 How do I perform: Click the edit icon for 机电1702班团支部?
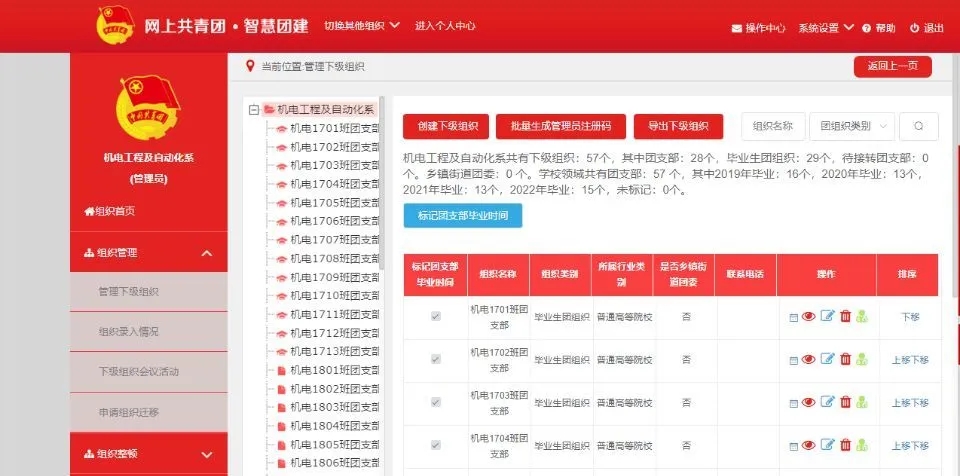(x=827, y=360)
